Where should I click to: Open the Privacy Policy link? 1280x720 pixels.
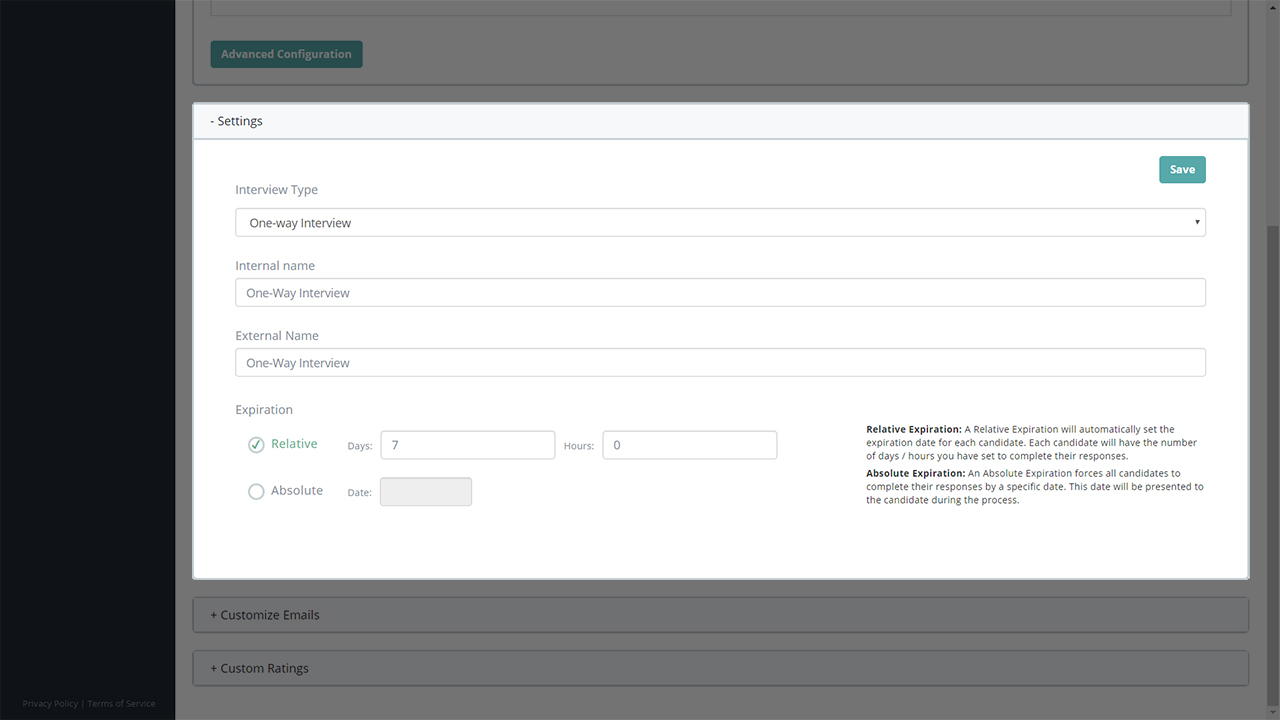tap(50, 704)
